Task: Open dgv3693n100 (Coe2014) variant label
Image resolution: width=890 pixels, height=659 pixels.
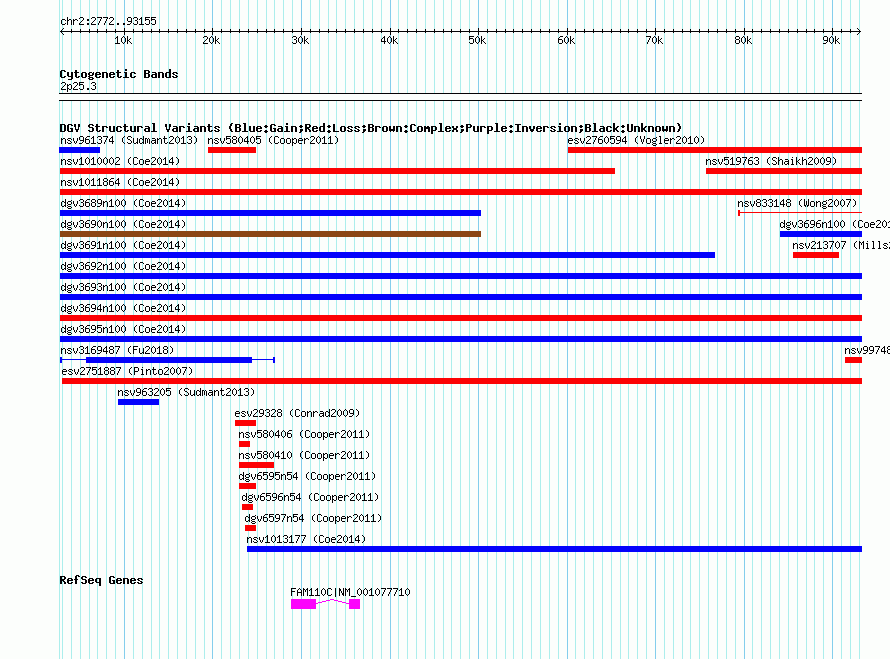Action: tap(123, 287)
